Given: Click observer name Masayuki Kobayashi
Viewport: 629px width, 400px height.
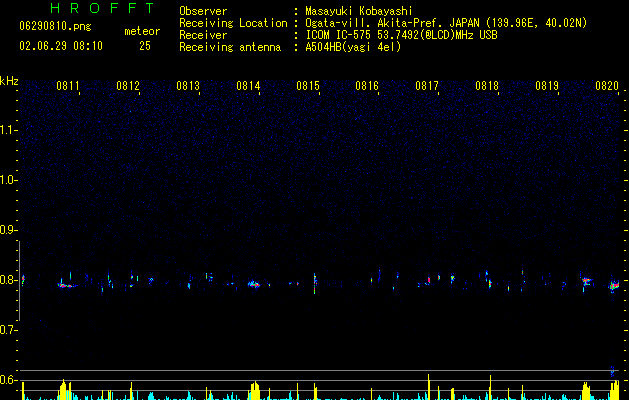Looking at the screenshot, I should (359, 11).
